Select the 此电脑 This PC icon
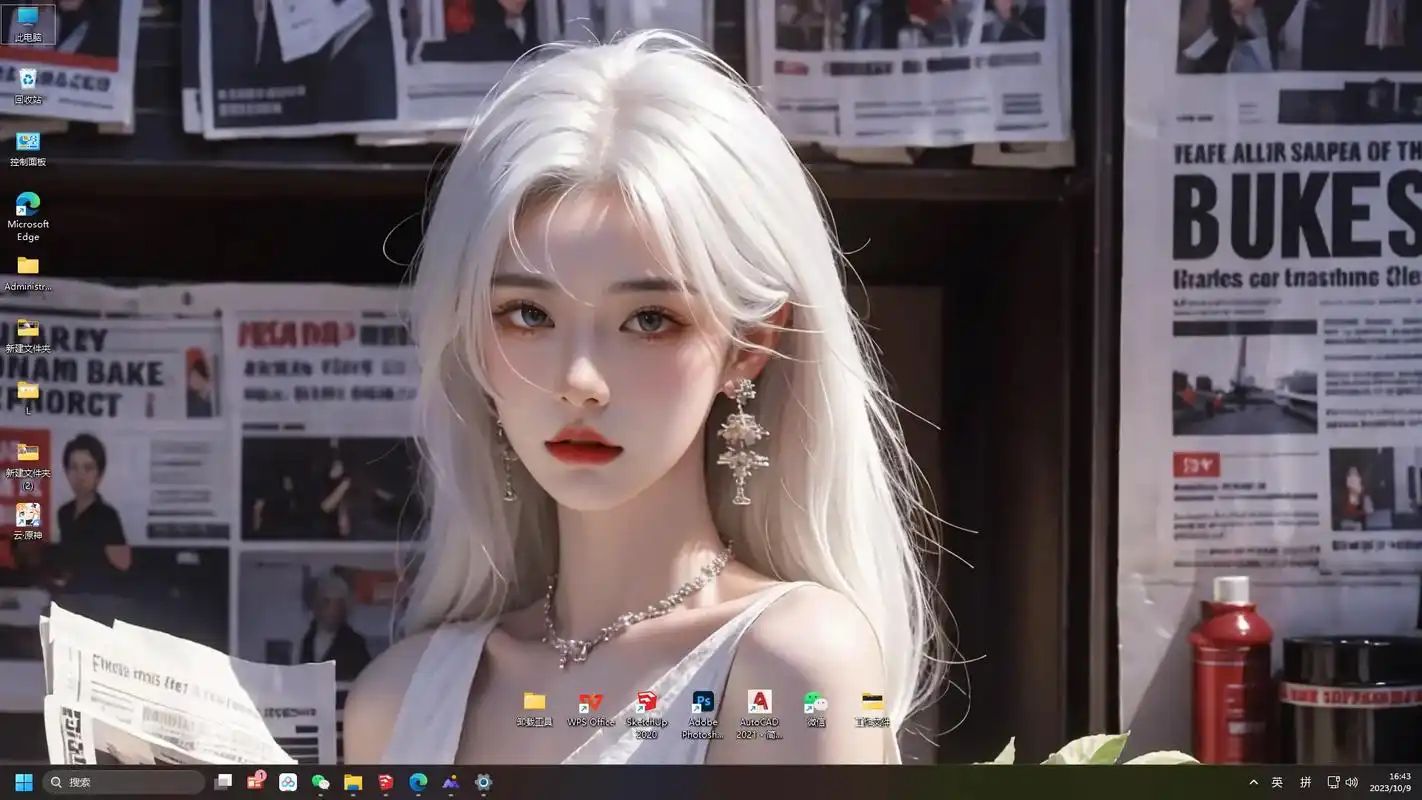1422x800 pixels. [x=28, y=18]
